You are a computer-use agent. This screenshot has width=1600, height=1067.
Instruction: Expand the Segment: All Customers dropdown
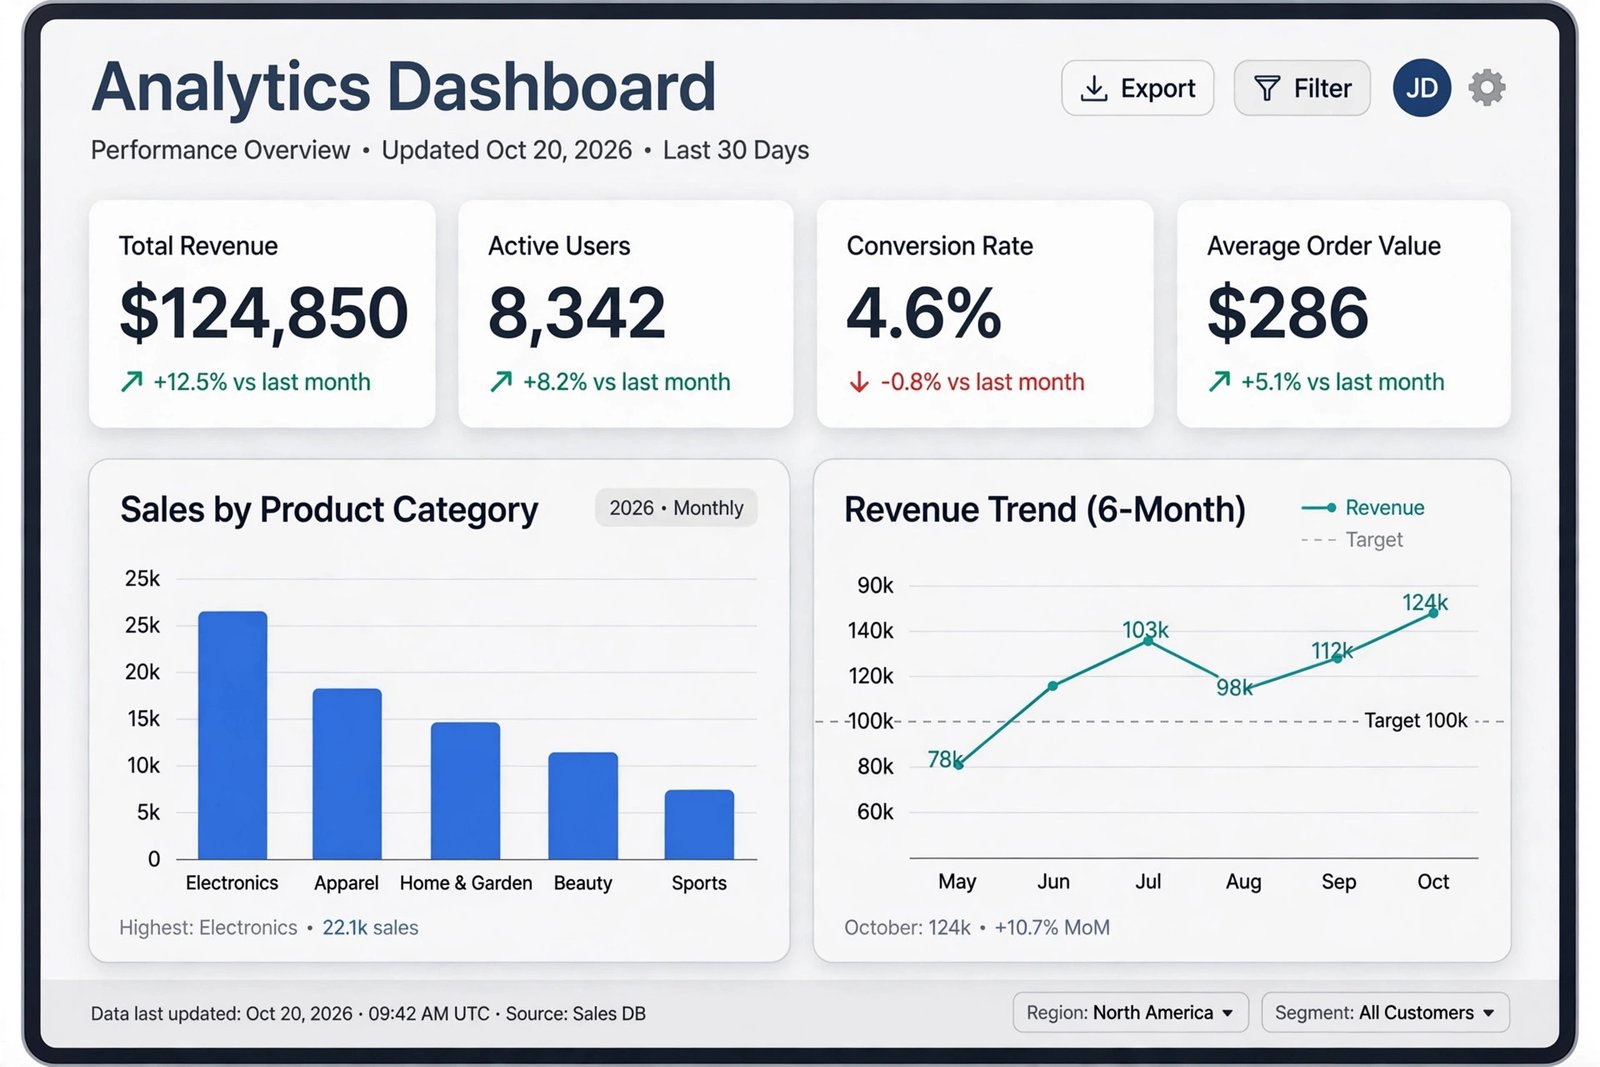coord(1385,1013)
